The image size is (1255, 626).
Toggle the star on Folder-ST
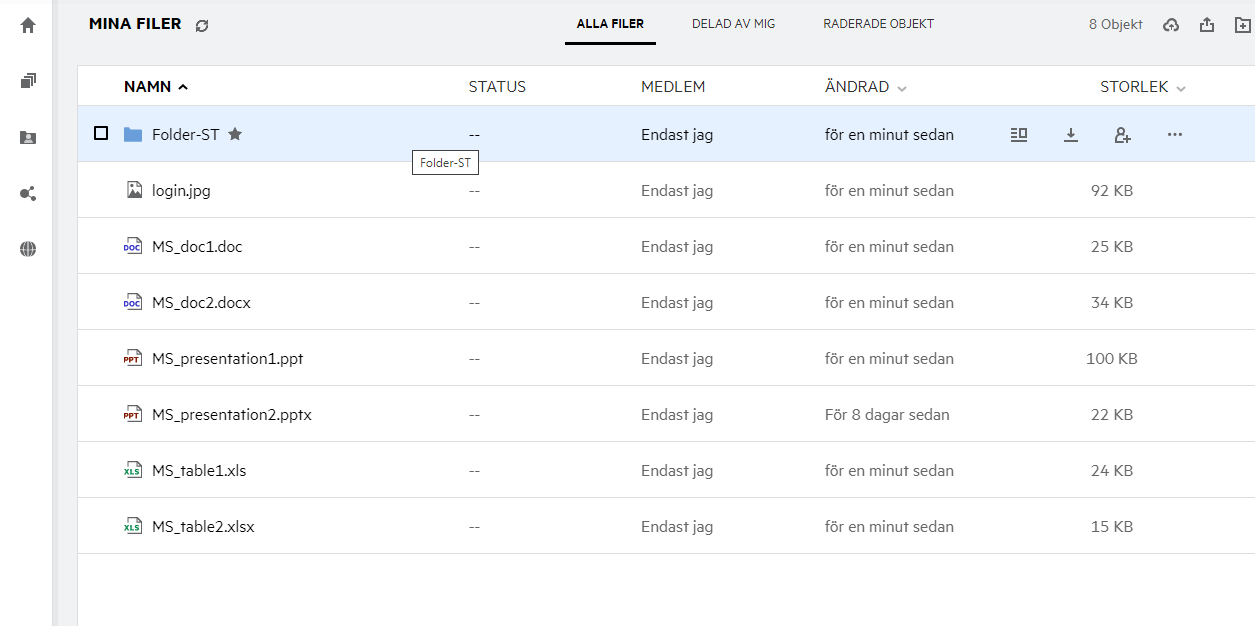click(x=235, y=134)
